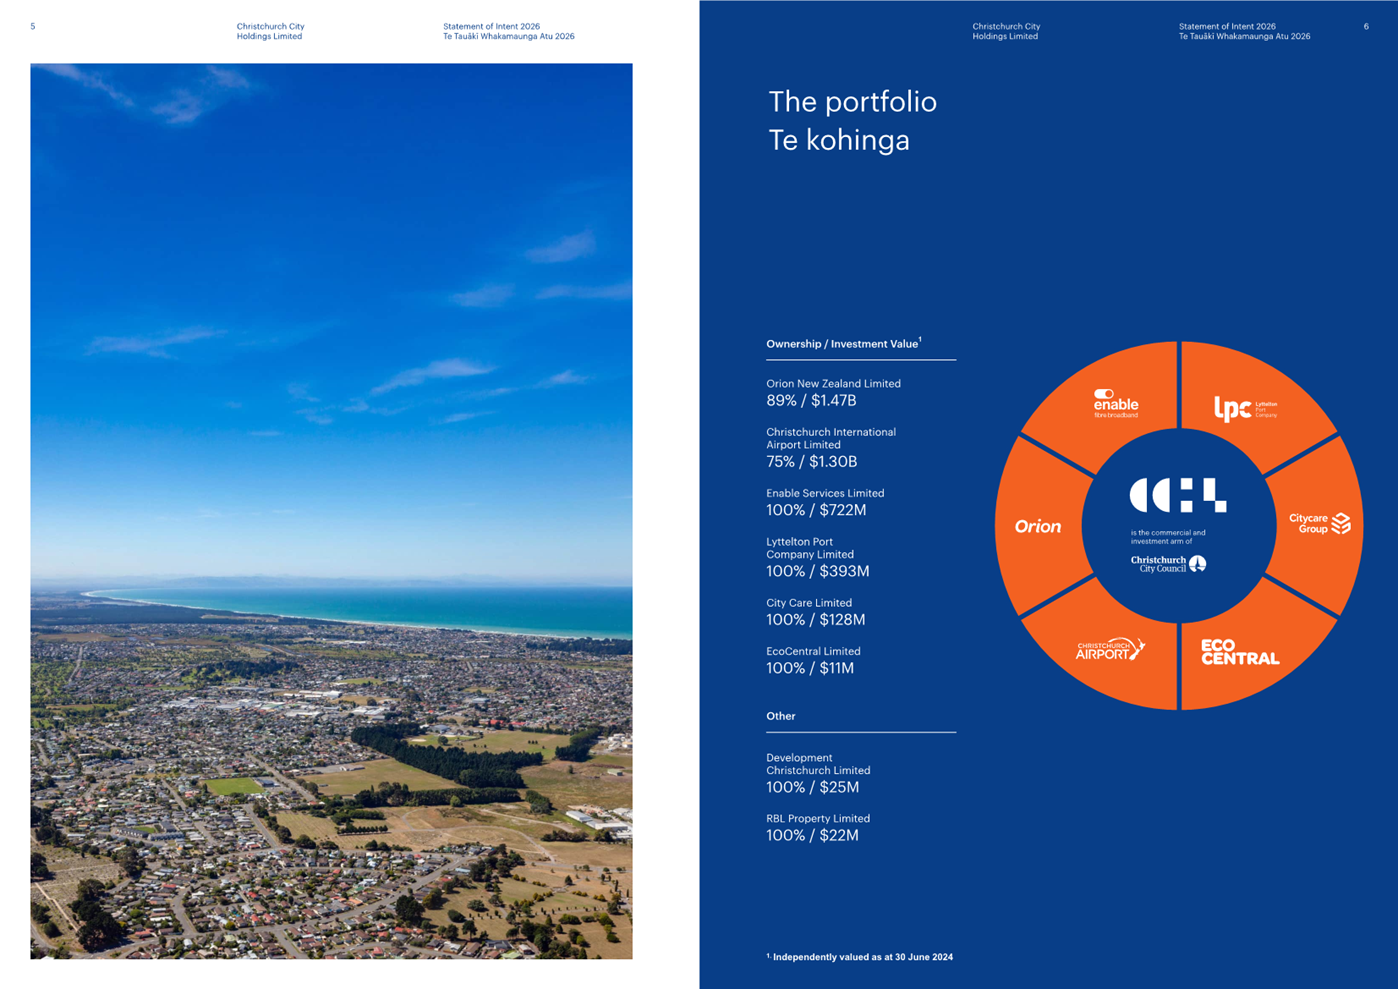The width and height of the screenshot is (1398, 989).
Task: Click the '100% / $25M' value
Action: click(812, 787)
